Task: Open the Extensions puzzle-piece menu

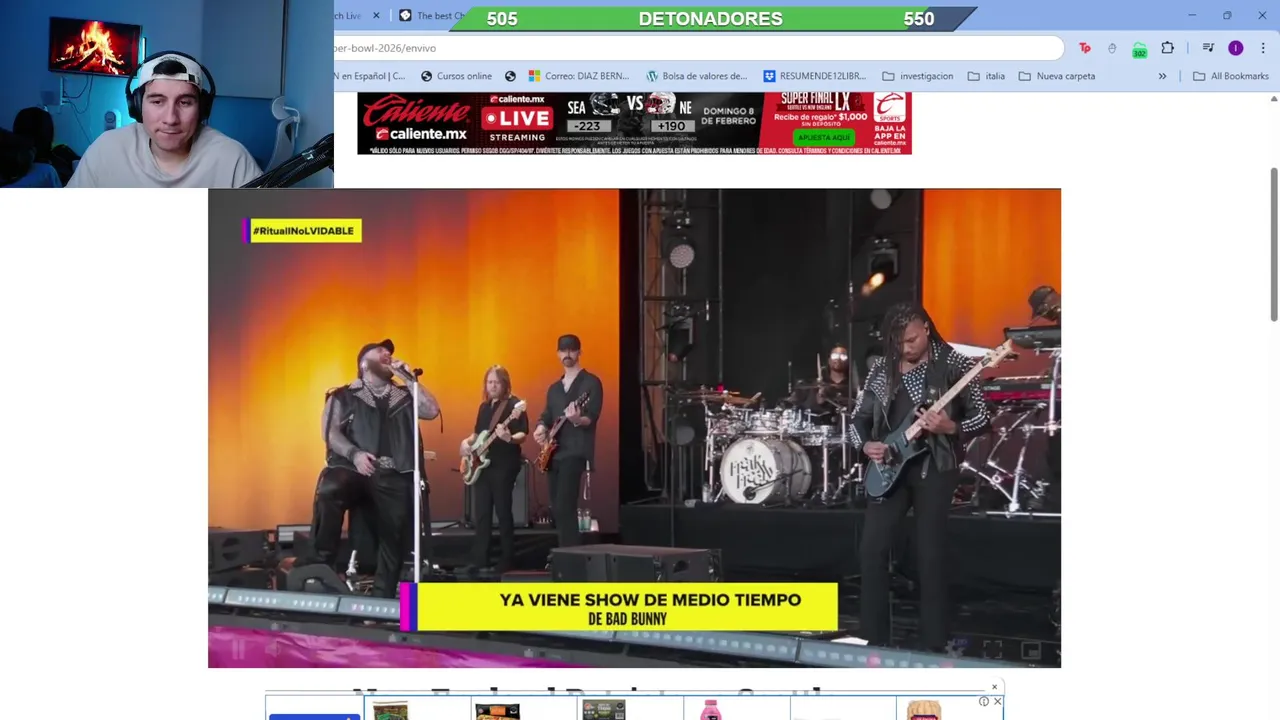Action: [1167, 48]
